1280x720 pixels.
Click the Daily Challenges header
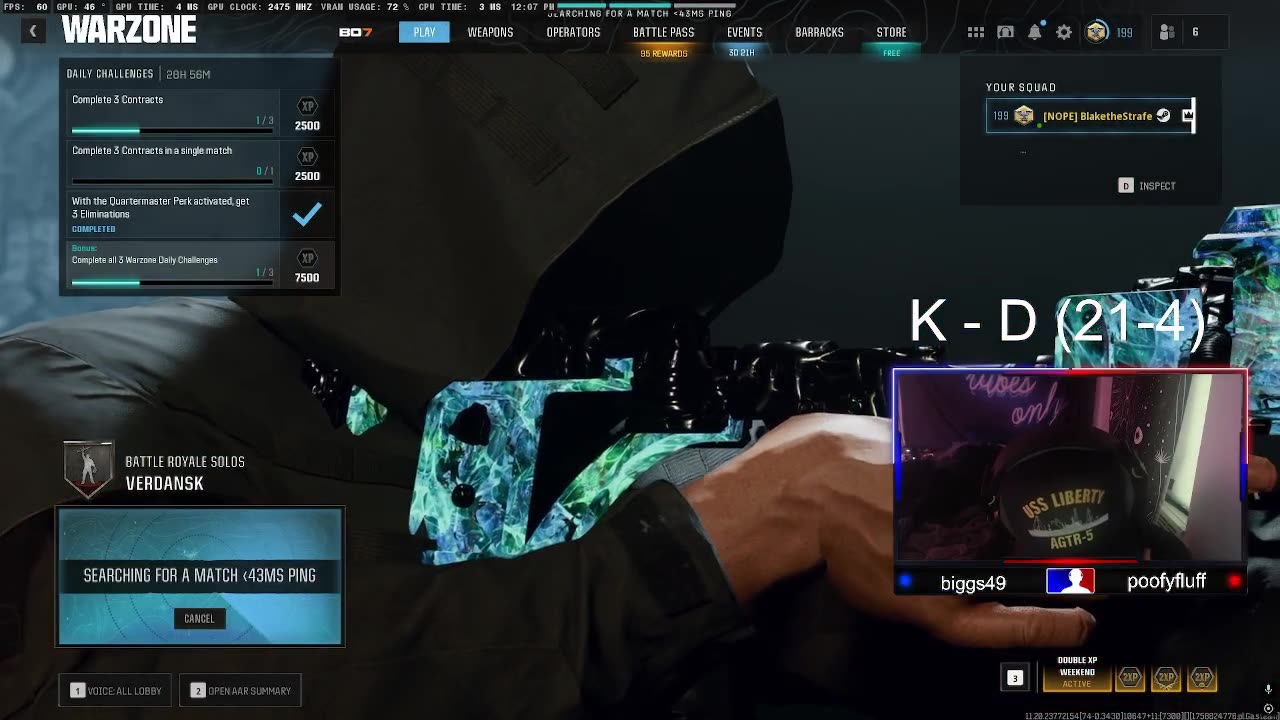(x=110, y=74)
